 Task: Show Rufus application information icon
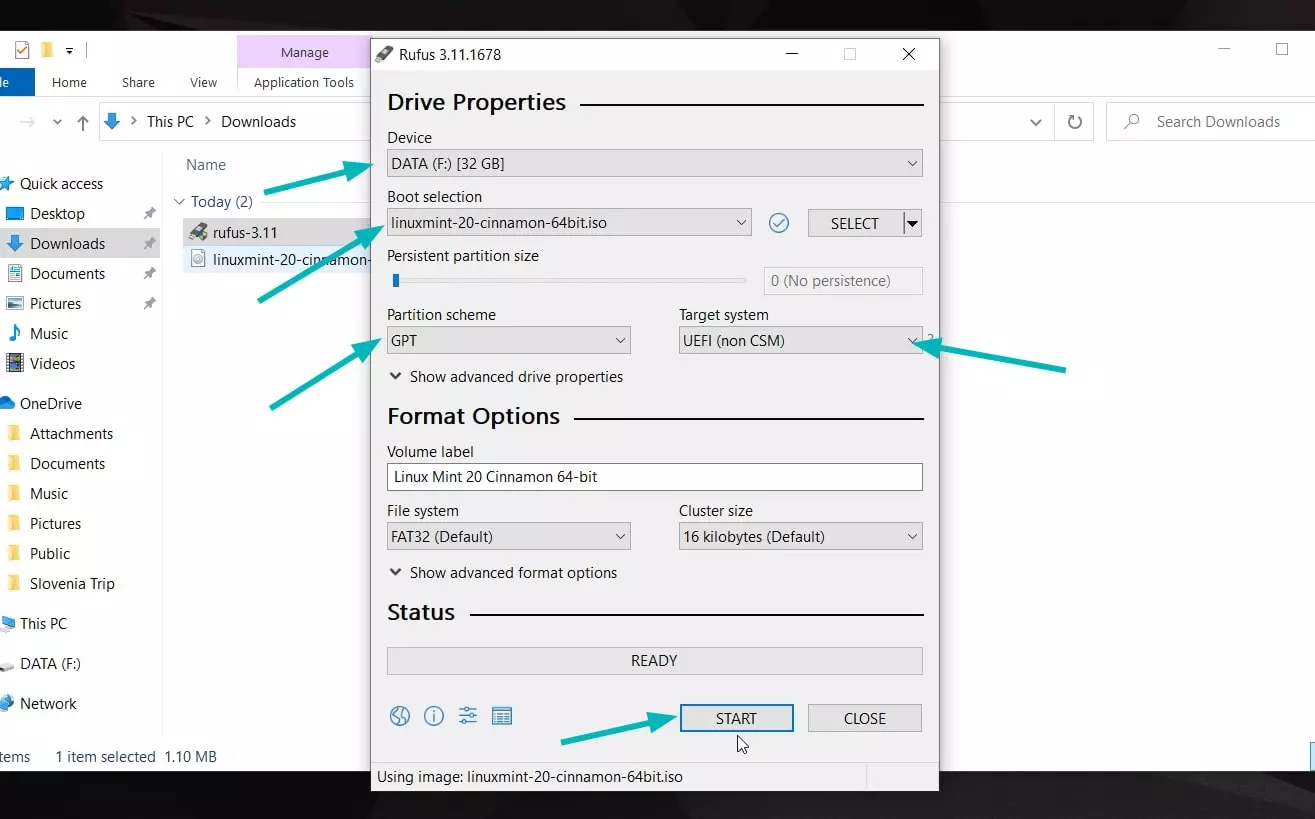click(x=434, y=716)
